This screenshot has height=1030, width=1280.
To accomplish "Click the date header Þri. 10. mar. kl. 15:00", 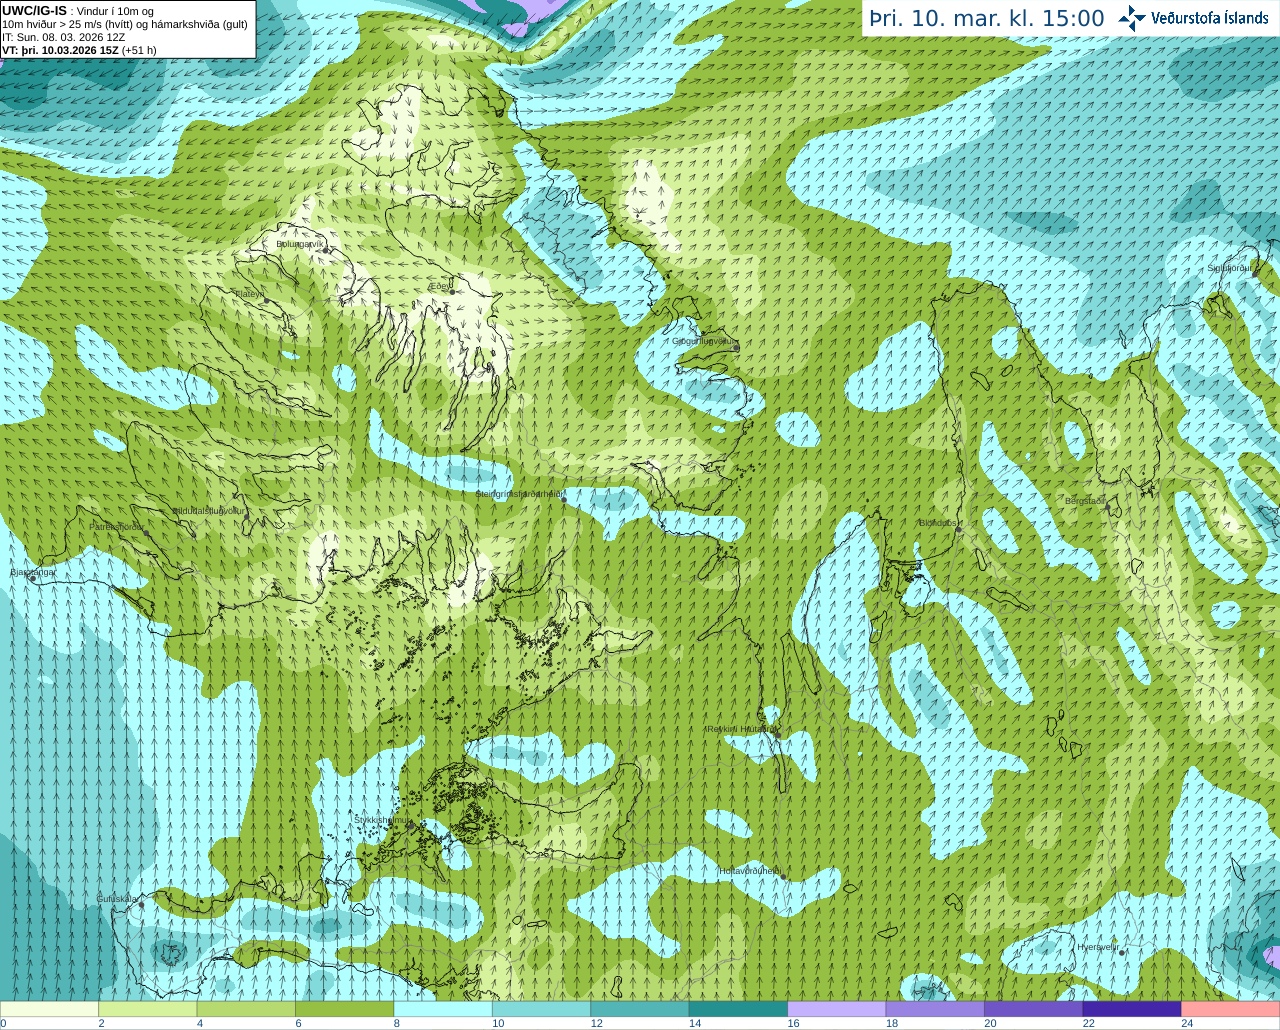I will point(987,19).
